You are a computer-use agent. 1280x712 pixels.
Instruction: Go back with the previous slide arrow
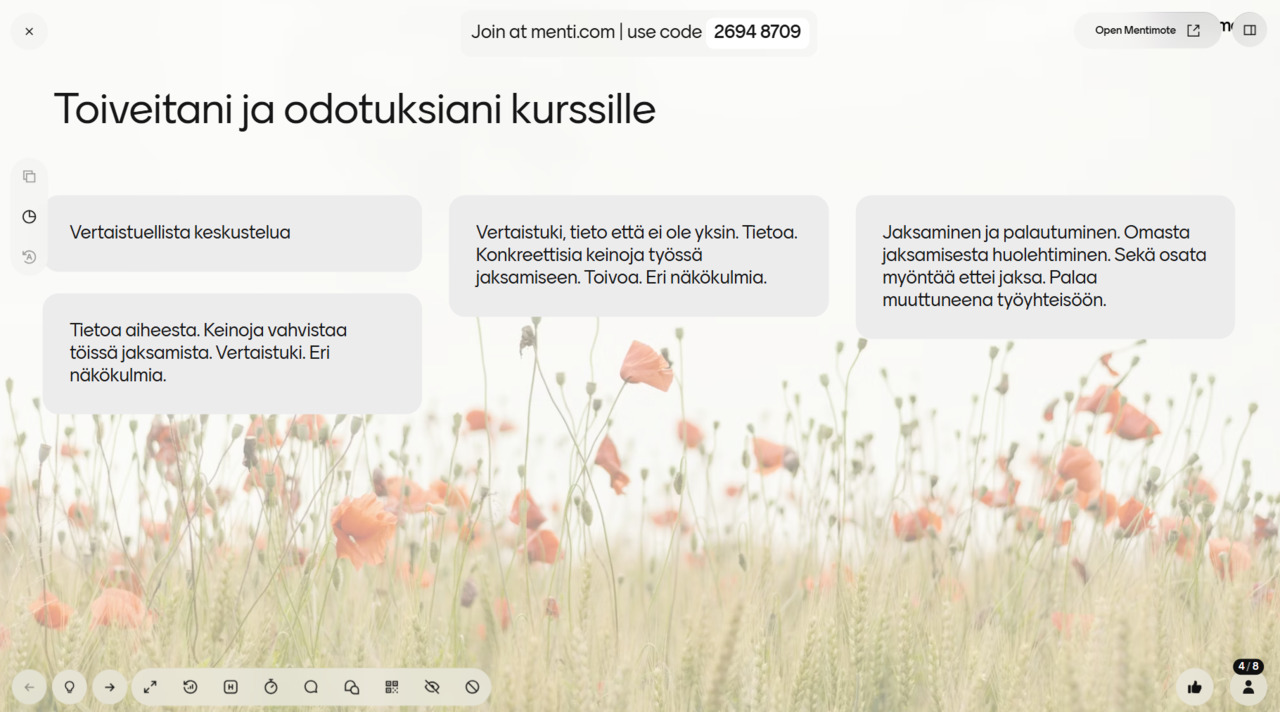pyautogui.click(x=29, y=687)
